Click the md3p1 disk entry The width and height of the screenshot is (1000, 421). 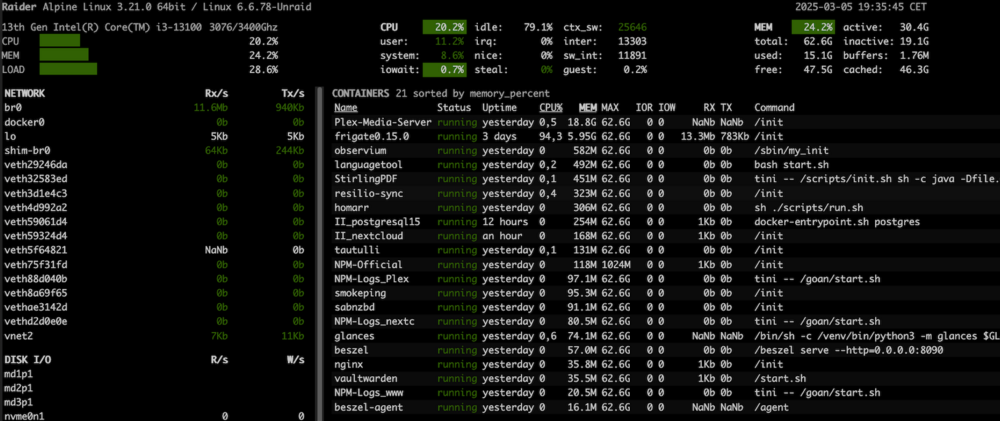click(x=18, y=403)
